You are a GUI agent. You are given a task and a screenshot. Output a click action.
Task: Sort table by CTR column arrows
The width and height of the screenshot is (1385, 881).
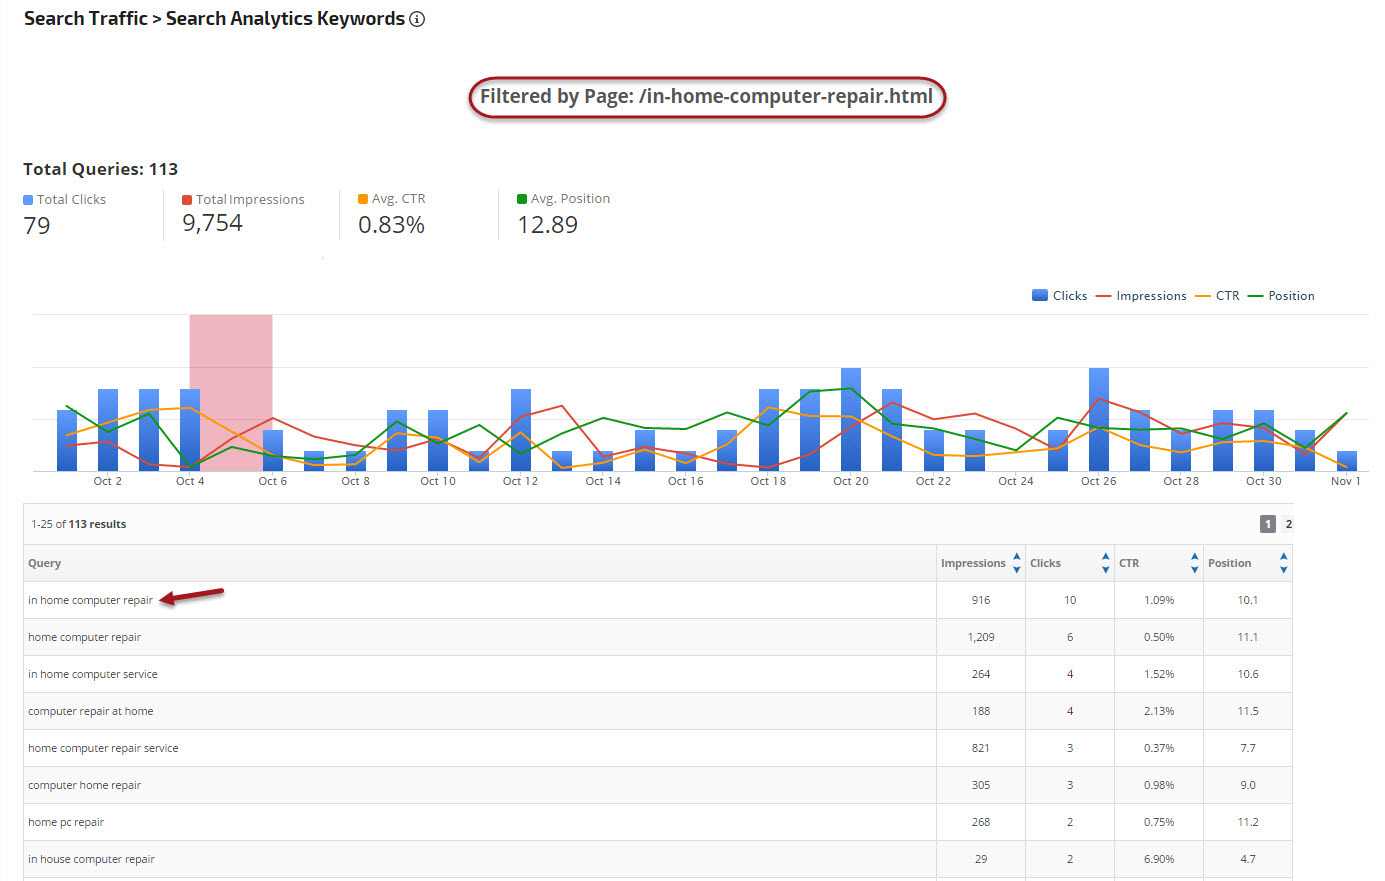pos(1194,563)
